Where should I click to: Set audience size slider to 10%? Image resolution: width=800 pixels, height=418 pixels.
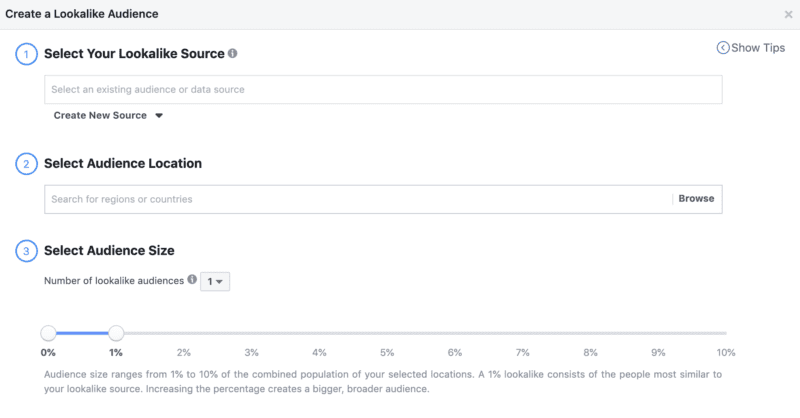click(x=726, y=333)
